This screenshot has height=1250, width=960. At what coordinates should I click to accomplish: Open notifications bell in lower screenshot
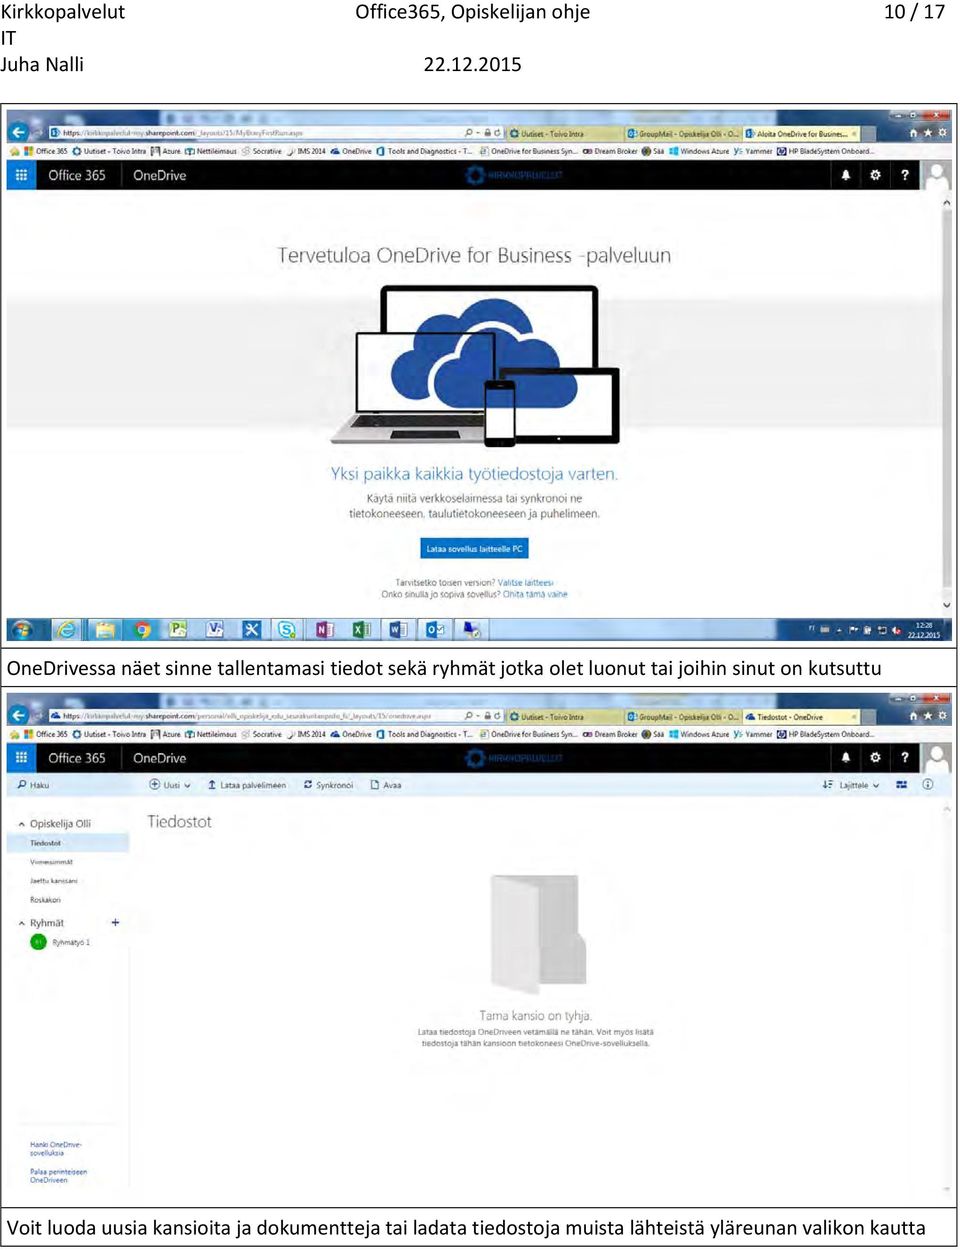[x=845, y=758]
